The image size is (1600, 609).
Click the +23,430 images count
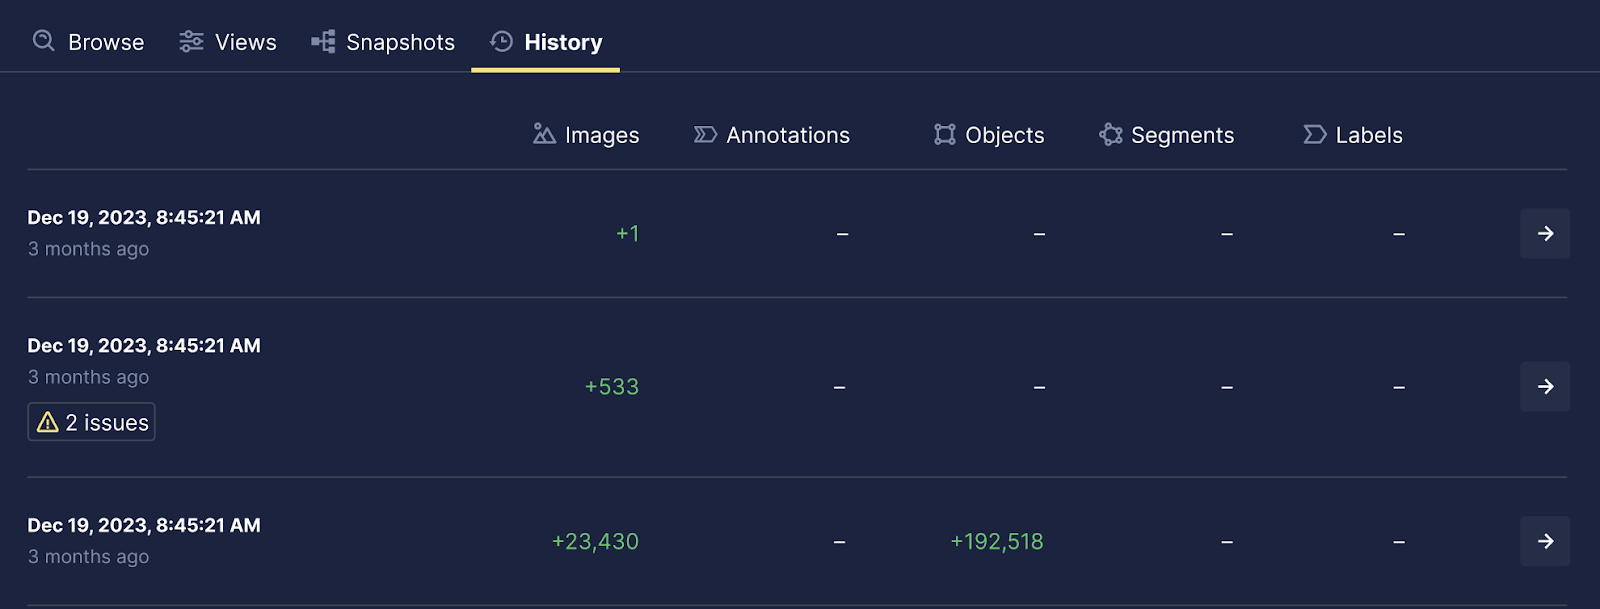(595, 541)
